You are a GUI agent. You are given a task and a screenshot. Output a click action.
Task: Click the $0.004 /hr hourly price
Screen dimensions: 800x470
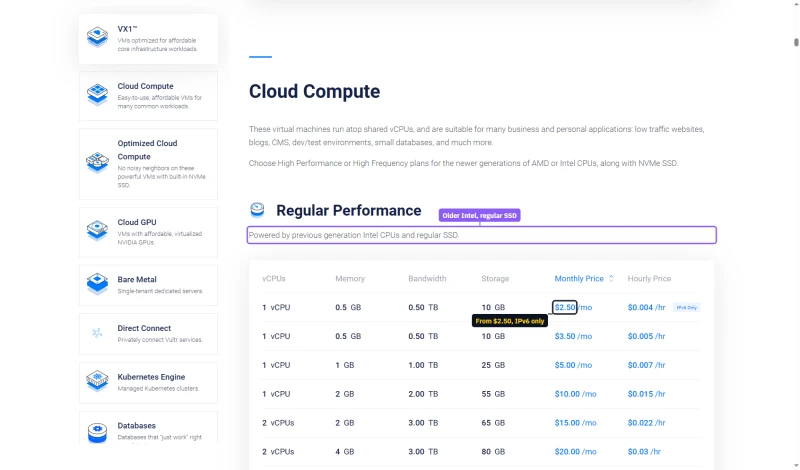pyautogui.click(x=646, y=307)
